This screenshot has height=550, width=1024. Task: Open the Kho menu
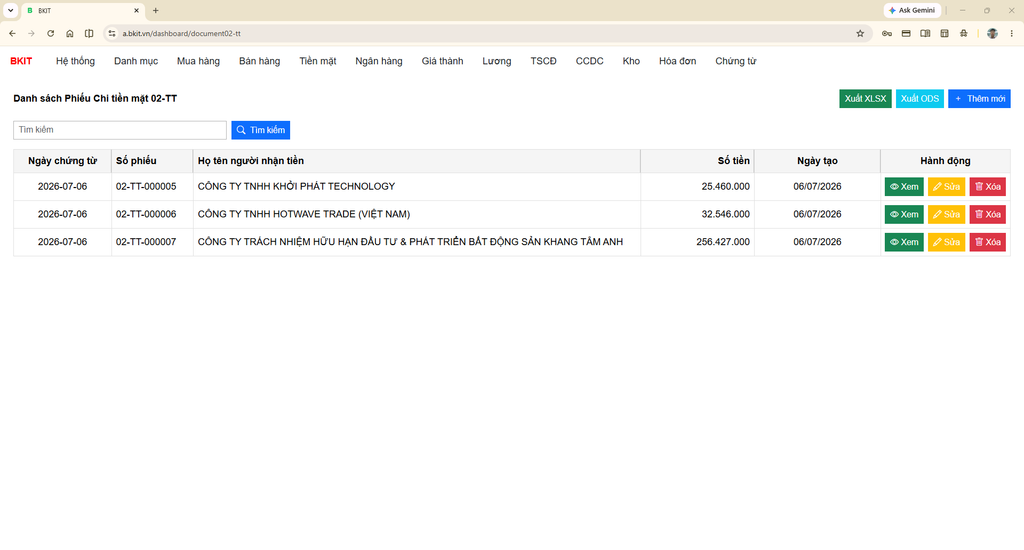[631, 61]
